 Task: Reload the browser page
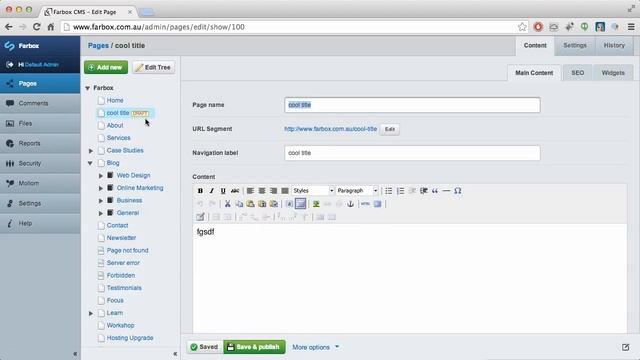tap(36, 27)
